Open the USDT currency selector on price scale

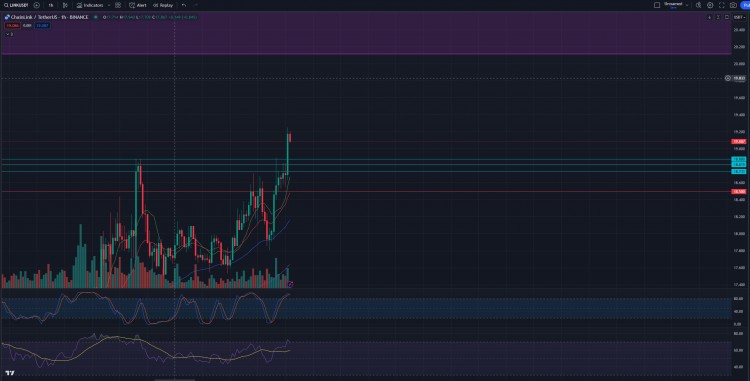coord(739,17)
